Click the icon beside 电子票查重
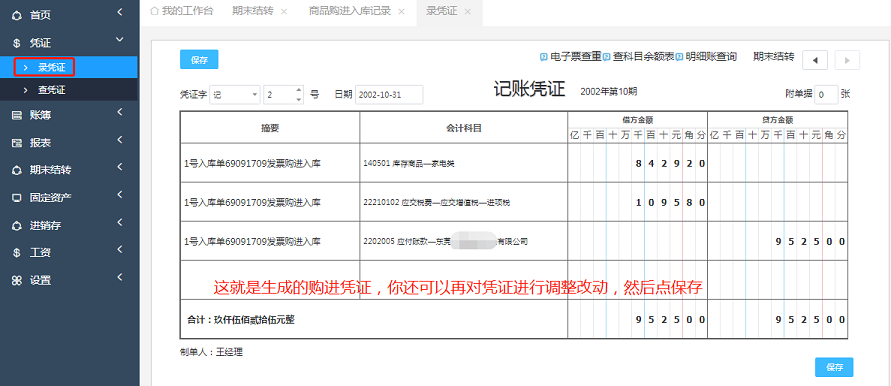This screenshot has height=386, width=891. (543, 57)
